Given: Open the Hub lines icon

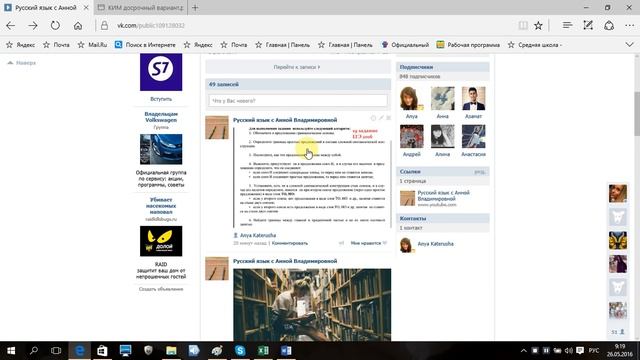Looking at the screenshot, I should click(x=567, y=25).
